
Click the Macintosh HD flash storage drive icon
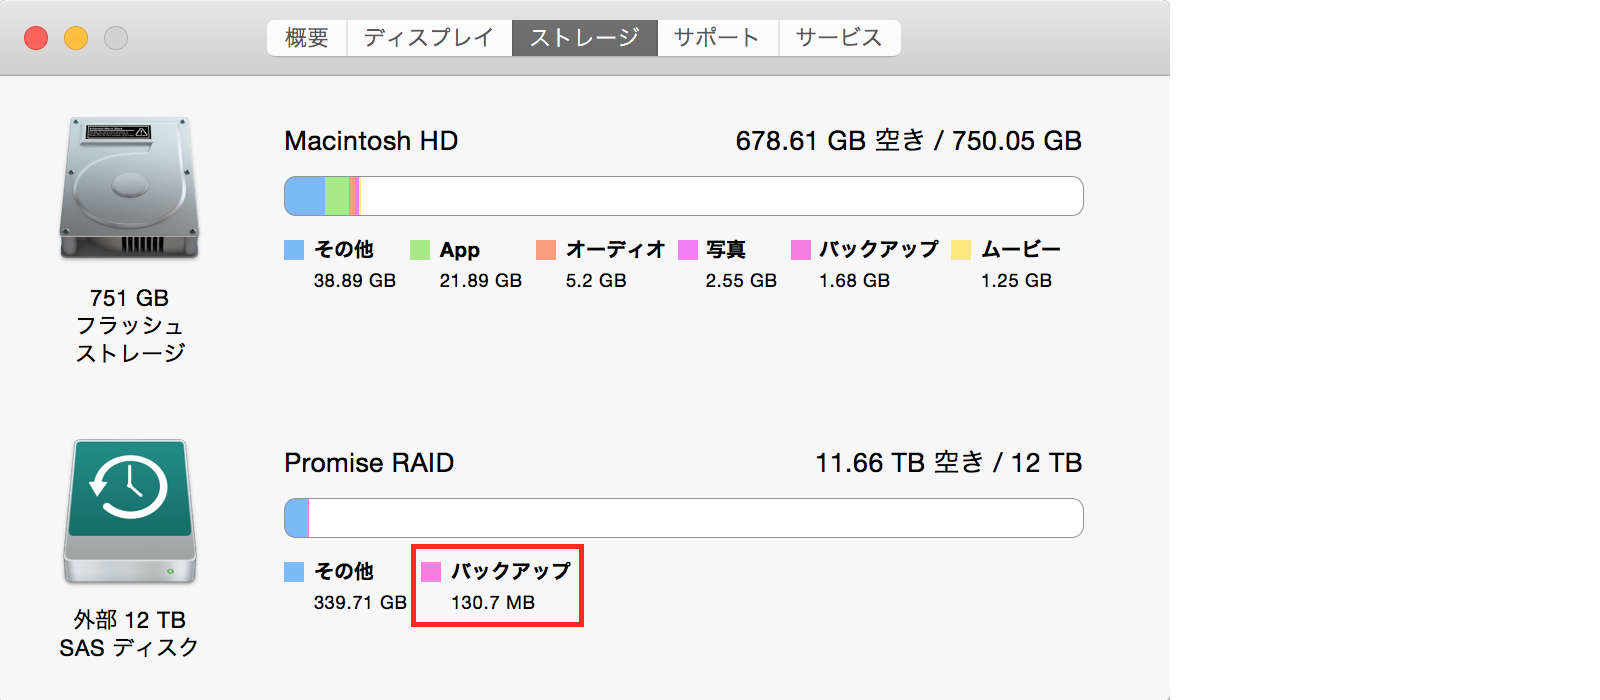point(129,188)
